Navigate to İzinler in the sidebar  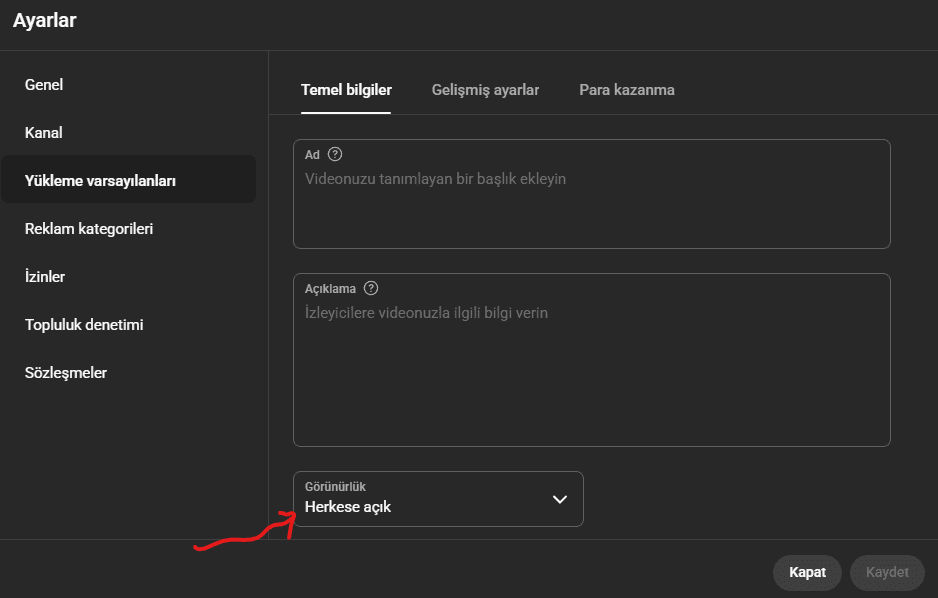(45, 277)
